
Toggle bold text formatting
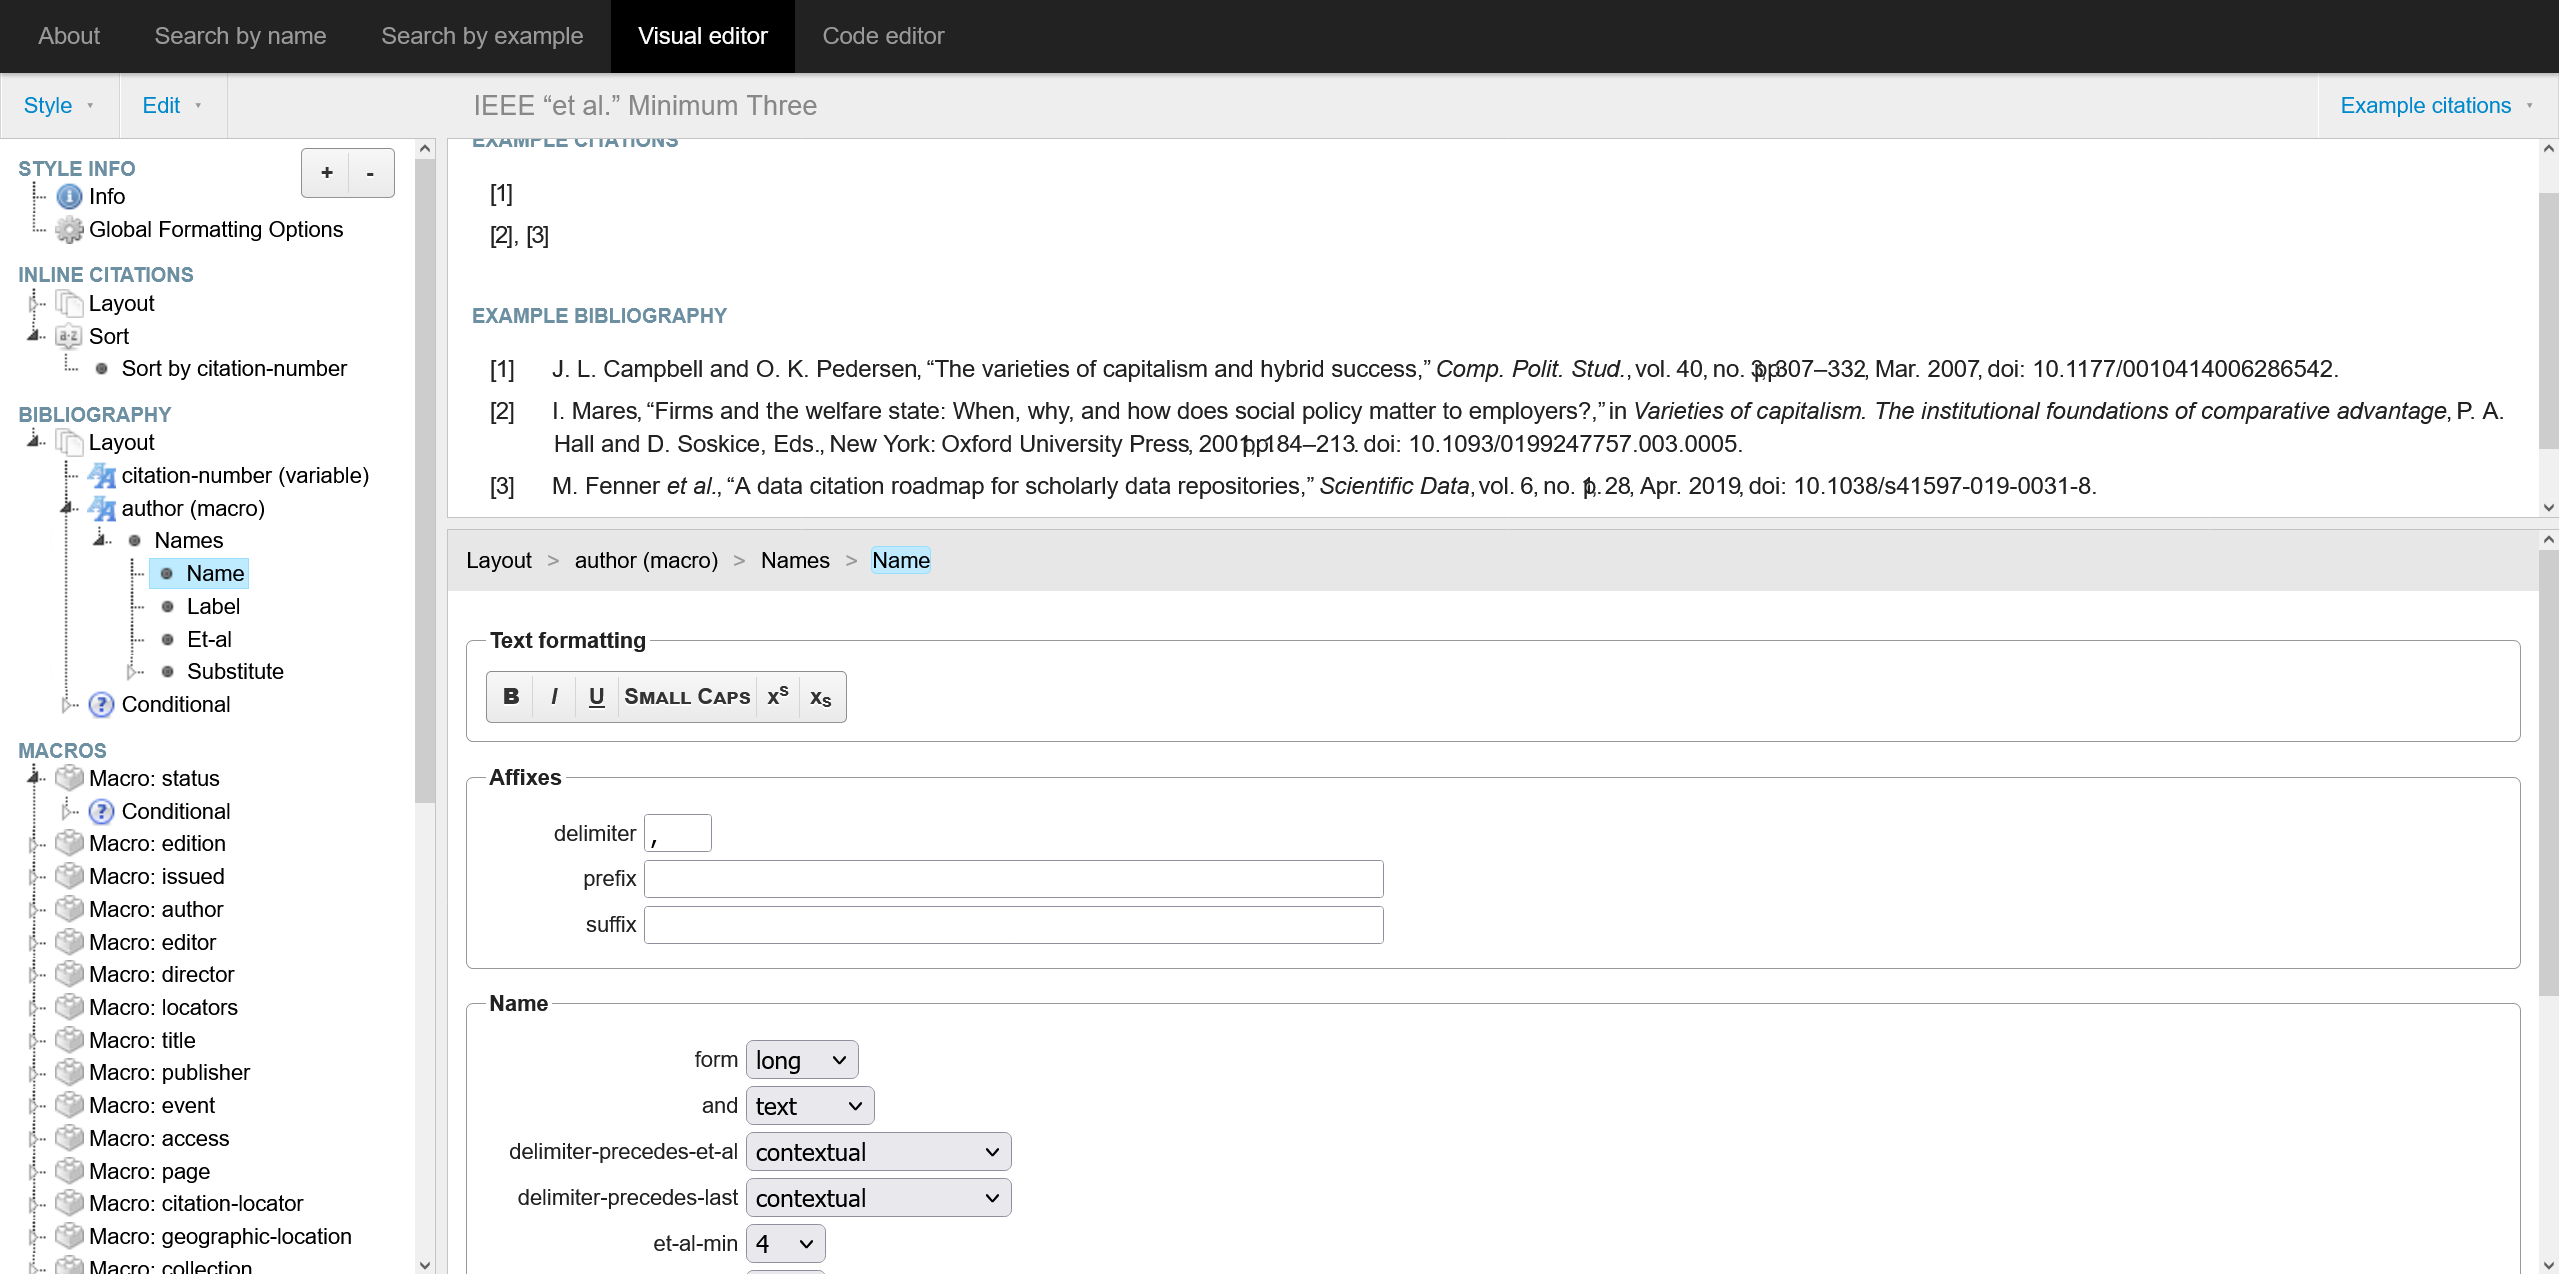coord(511,697)
